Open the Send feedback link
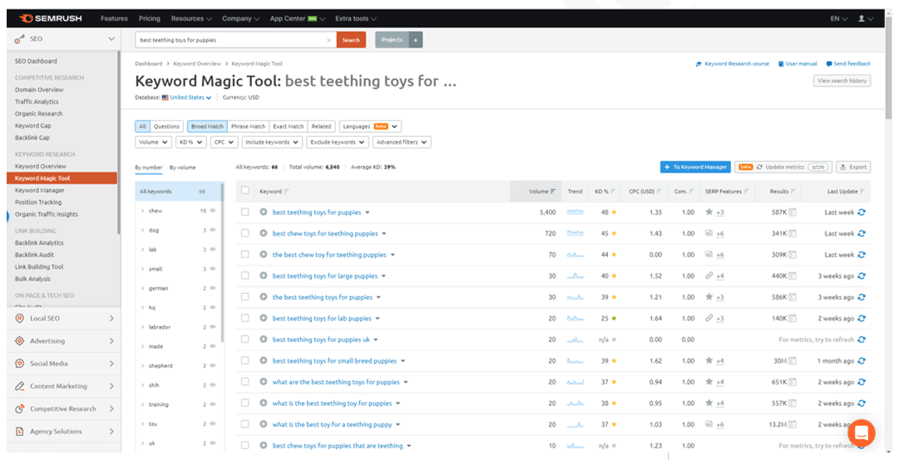Image resolution: width=900 pixels, height=460 pixels. tap(848, 64)
